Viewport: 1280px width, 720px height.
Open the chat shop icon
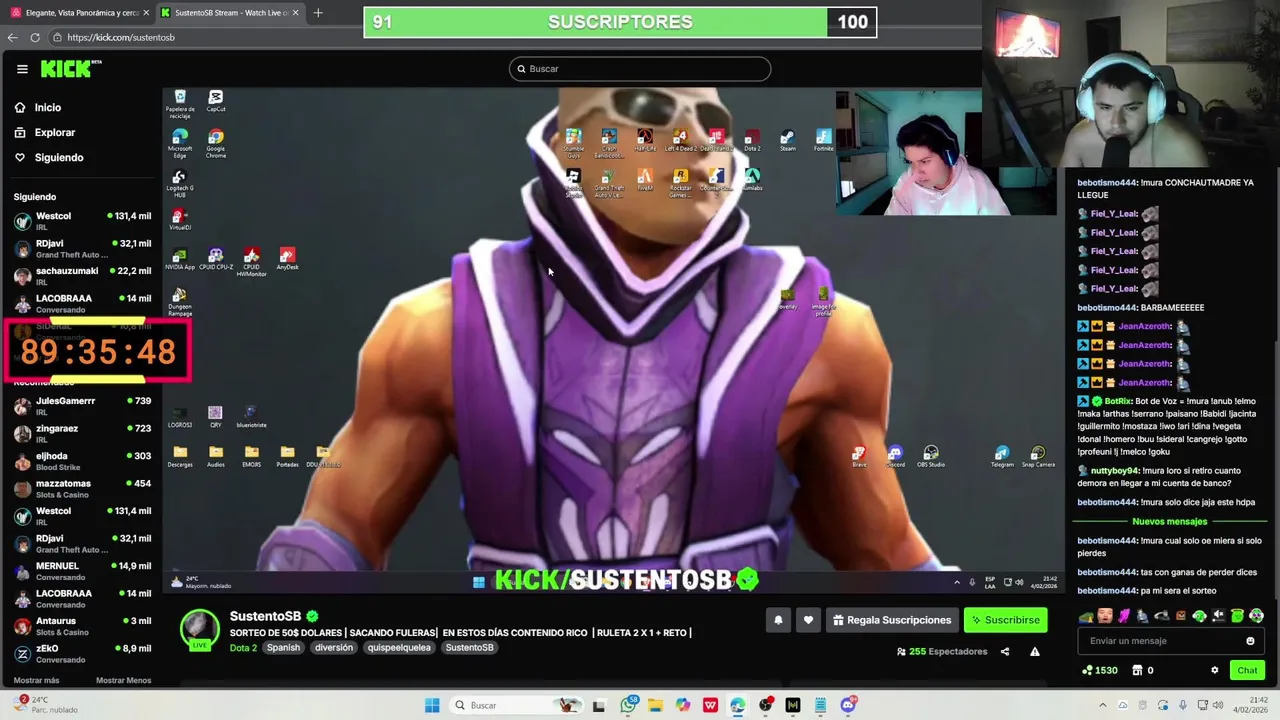pos(1136,670)
